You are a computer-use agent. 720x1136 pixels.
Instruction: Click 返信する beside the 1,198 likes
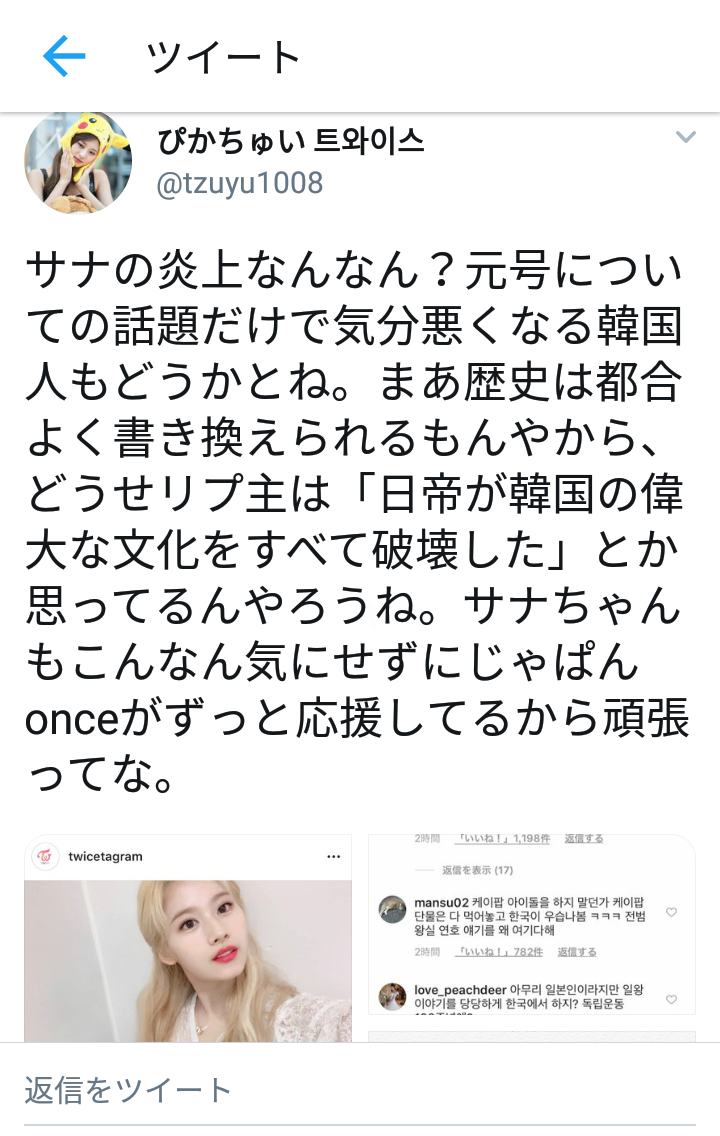[x=584, y=838]
